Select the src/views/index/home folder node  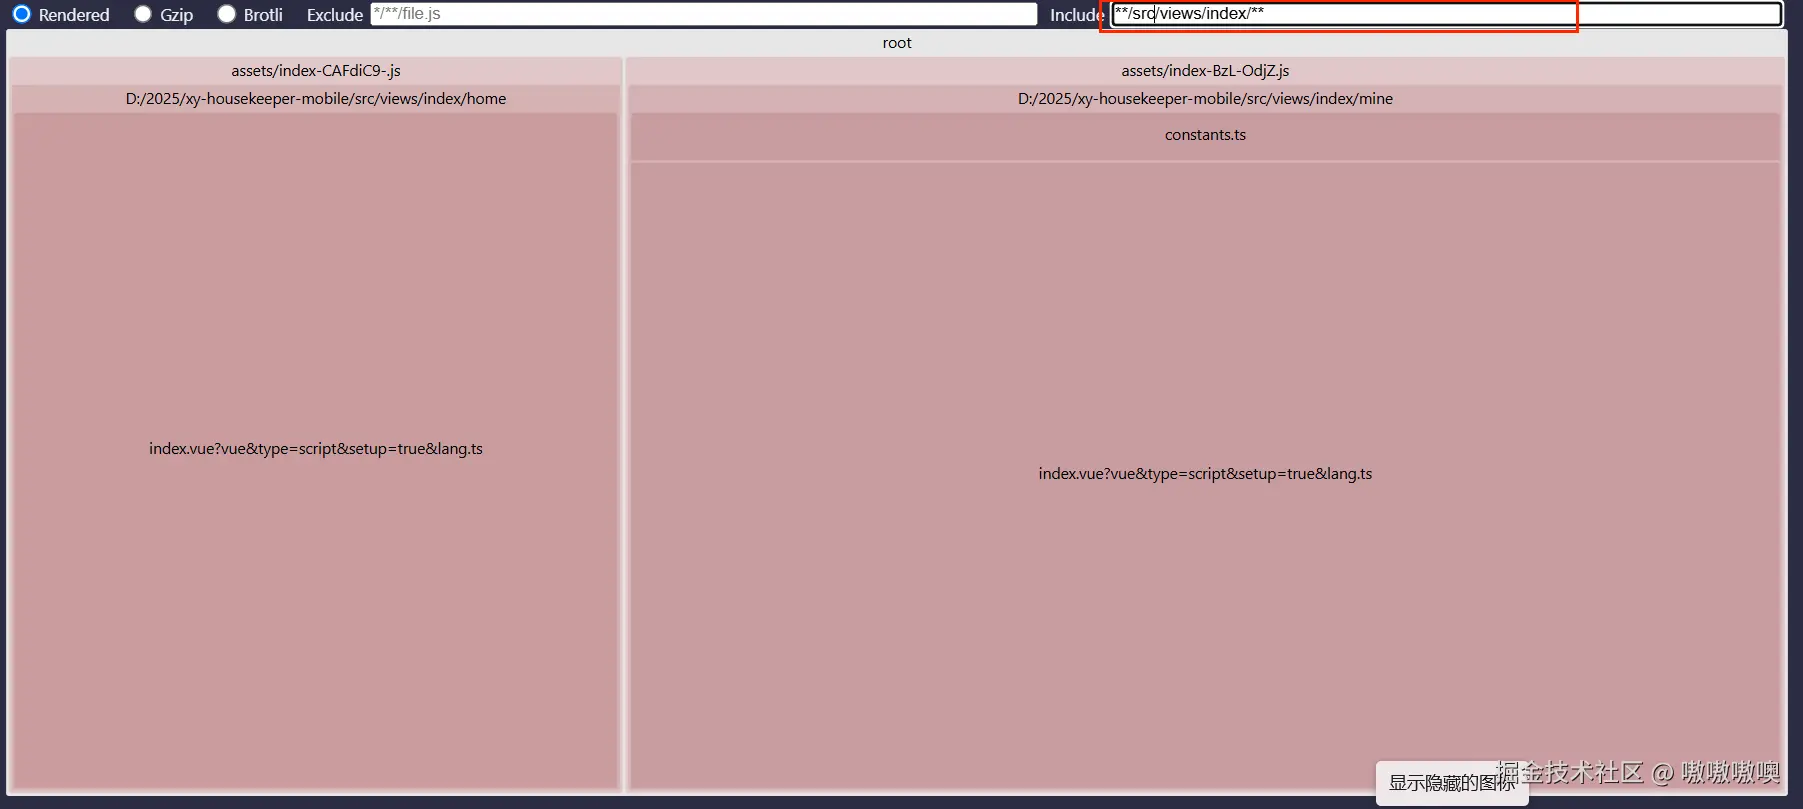[316, 99]
